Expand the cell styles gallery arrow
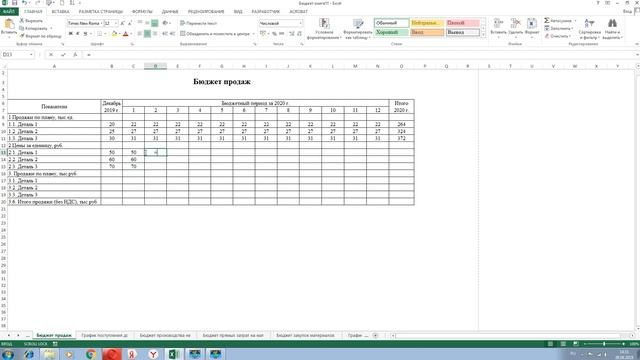640x360 pixels. pyautogui.click(x=483, y=35)
